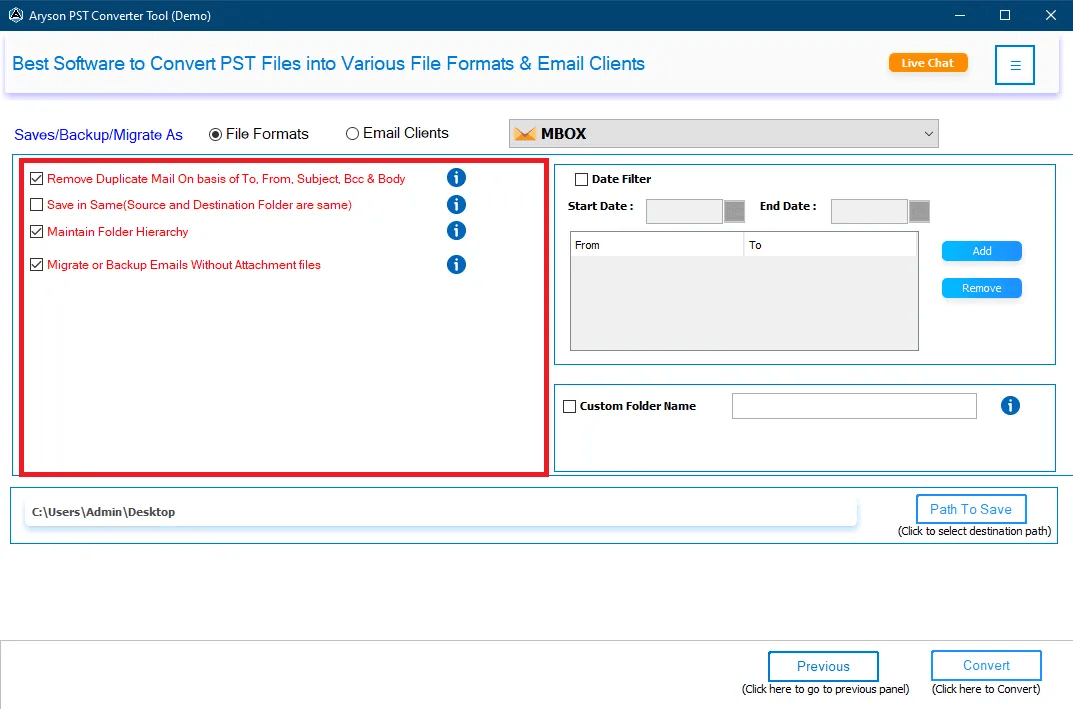The height and width of the screenshot is (709, 1073).
Task: Click info icon beside Remove Duplicate Mail
Action: [456, 178]
